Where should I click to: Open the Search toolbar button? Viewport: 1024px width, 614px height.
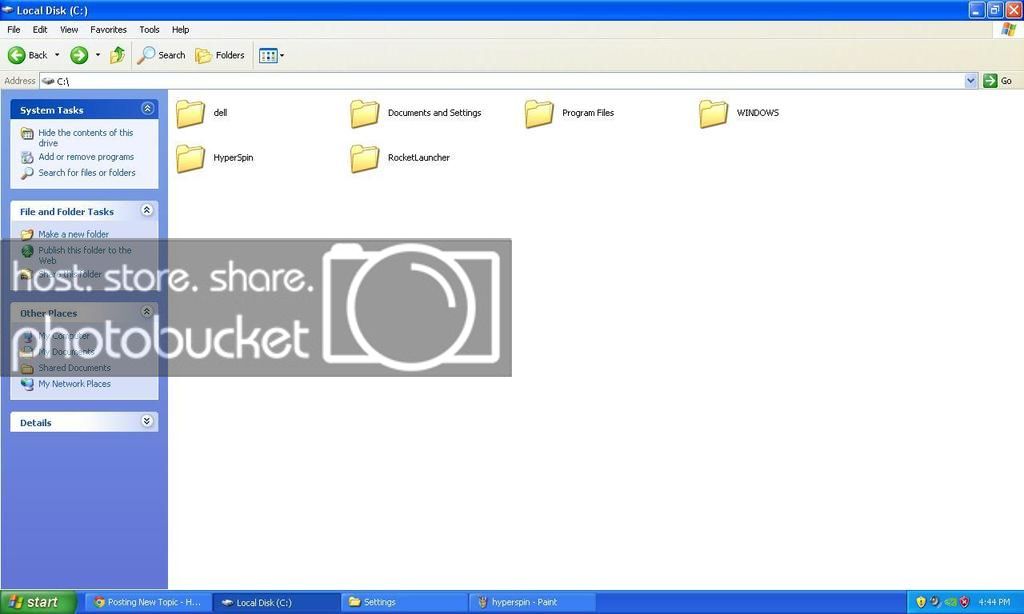tap(162, 56)
